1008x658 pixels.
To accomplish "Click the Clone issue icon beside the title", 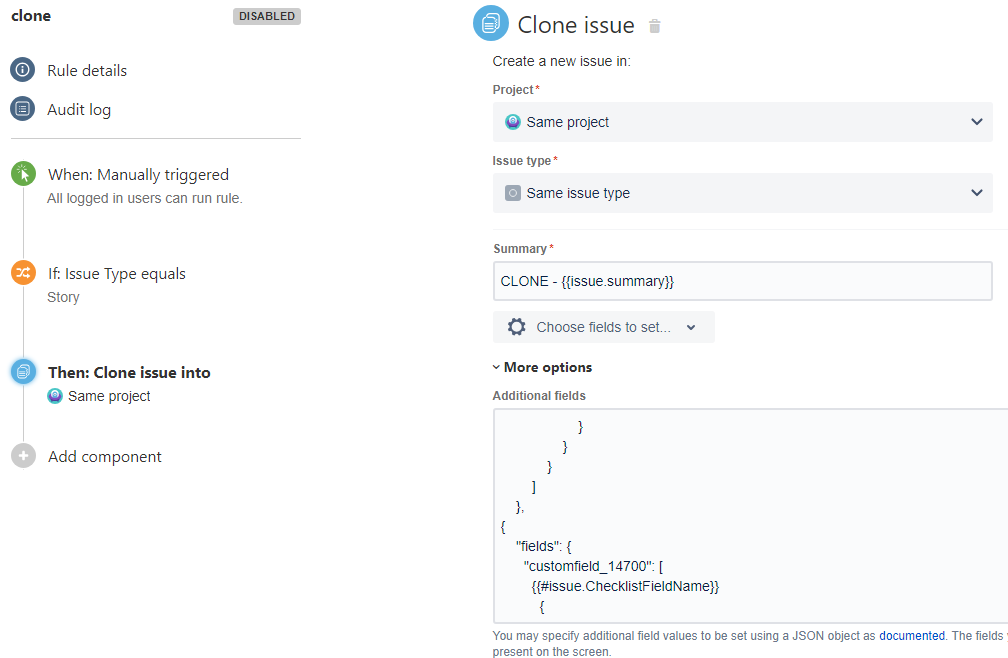I will pyautogui.click(x=490, y=22).
